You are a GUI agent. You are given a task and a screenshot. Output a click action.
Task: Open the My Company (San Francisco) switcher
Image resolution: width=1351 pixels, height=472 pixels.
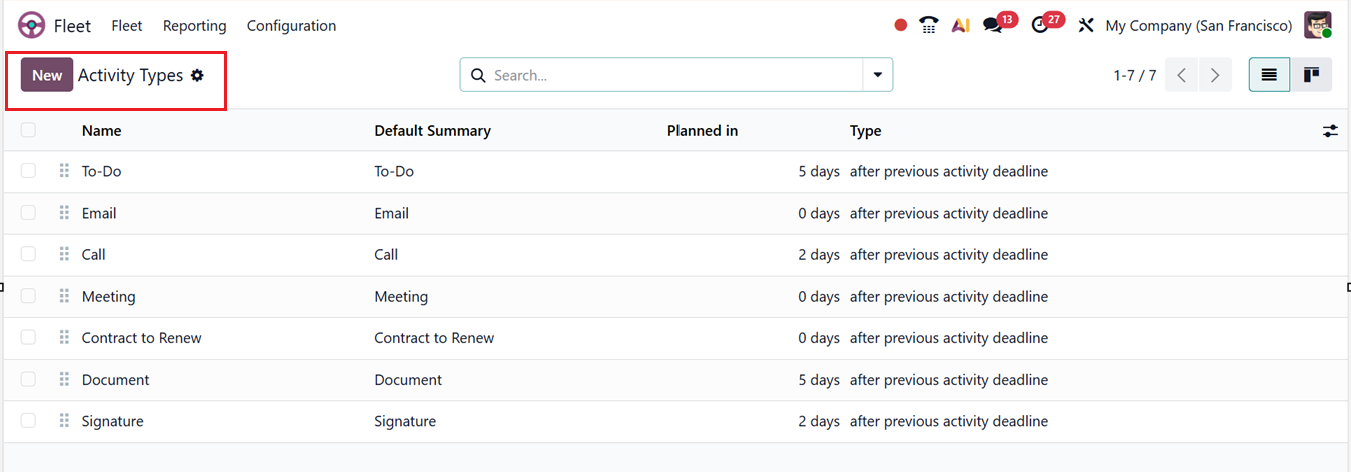1198,25
